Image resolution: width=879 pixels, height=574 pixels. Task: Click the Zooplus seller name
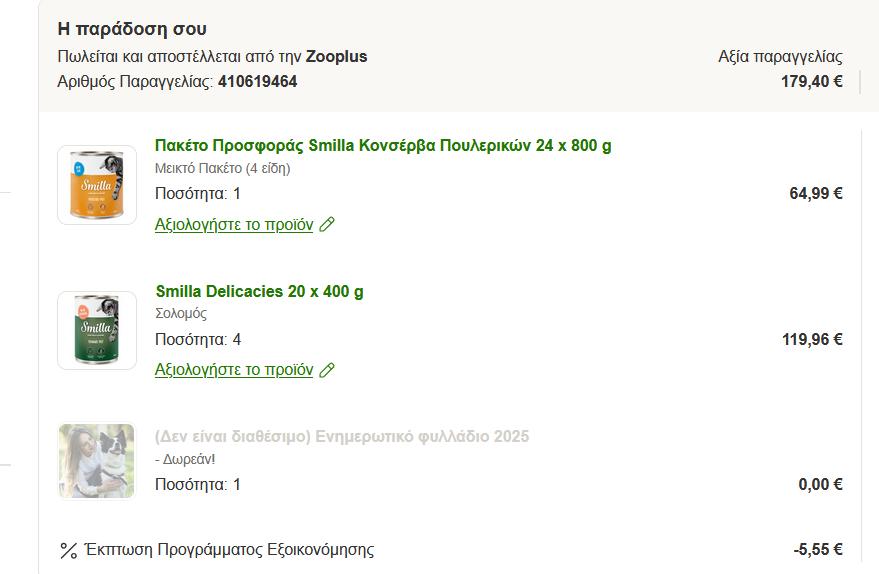336,57
